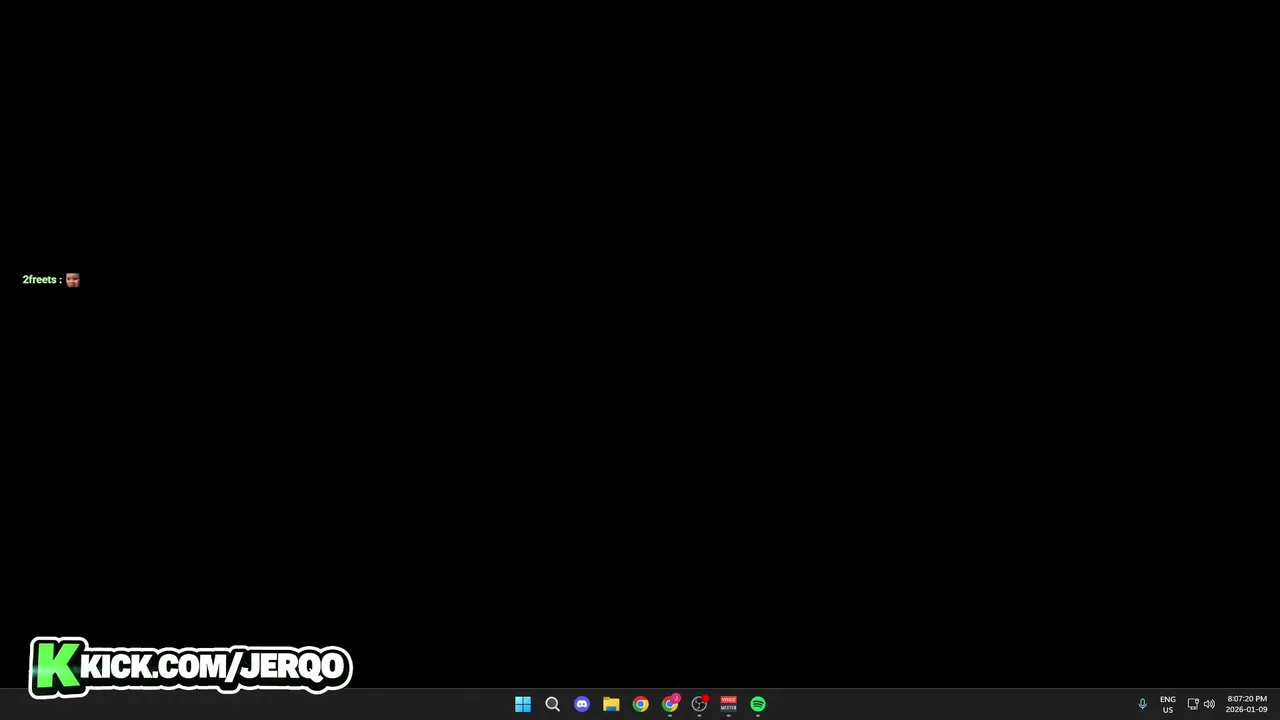Click the microphone icon in the system tray
1280x720 pixels.
pos(1142,704)
